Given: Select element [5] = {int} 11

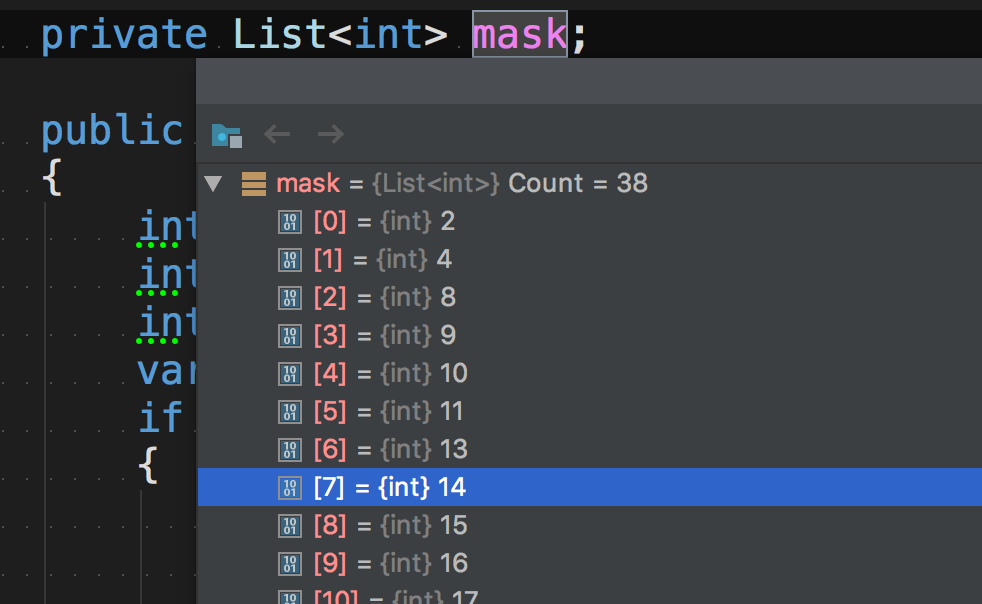Looking at the screenshot, I should (x=589, y=412).
